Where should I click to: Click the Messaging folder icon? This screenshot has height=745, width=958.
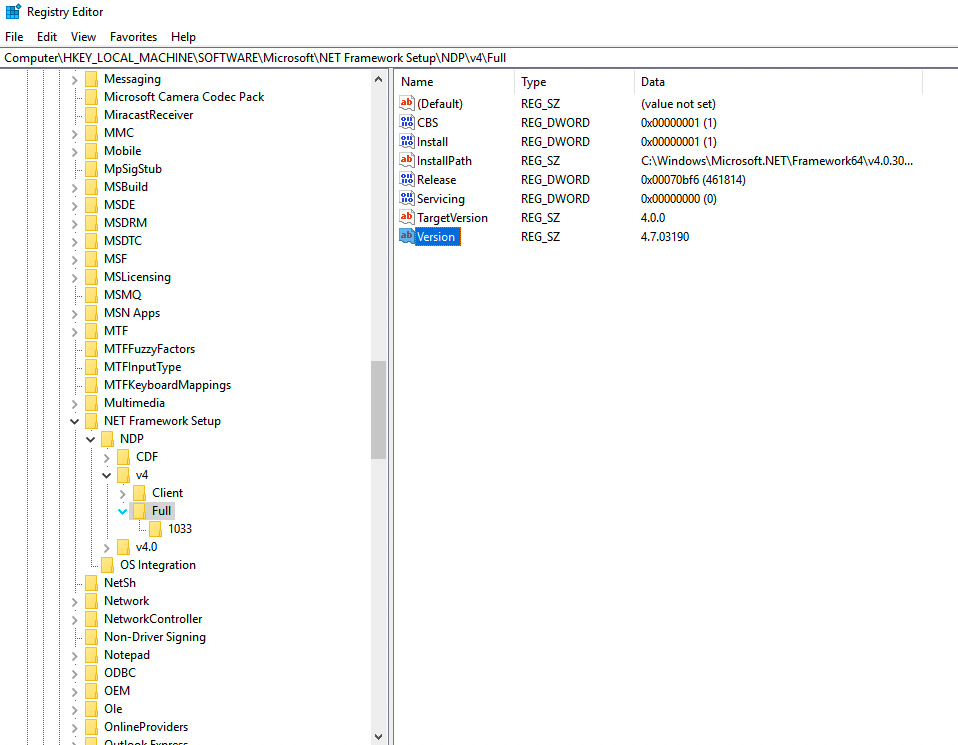click(x=92, y=79)
